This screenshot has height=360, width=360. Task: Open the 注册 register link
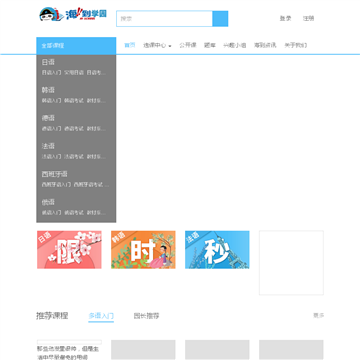tap(308, 19)
